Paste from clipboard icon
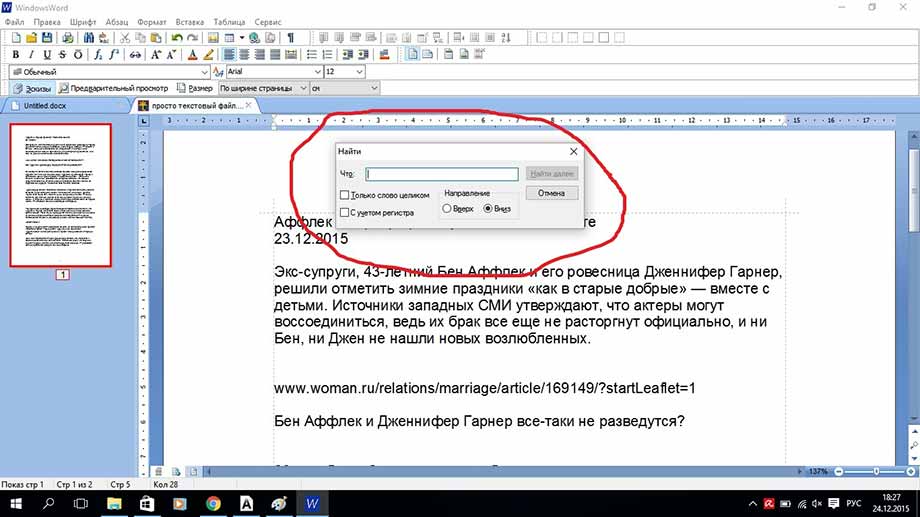The height and width of the screenshot is (517, 920). [155, 38]
